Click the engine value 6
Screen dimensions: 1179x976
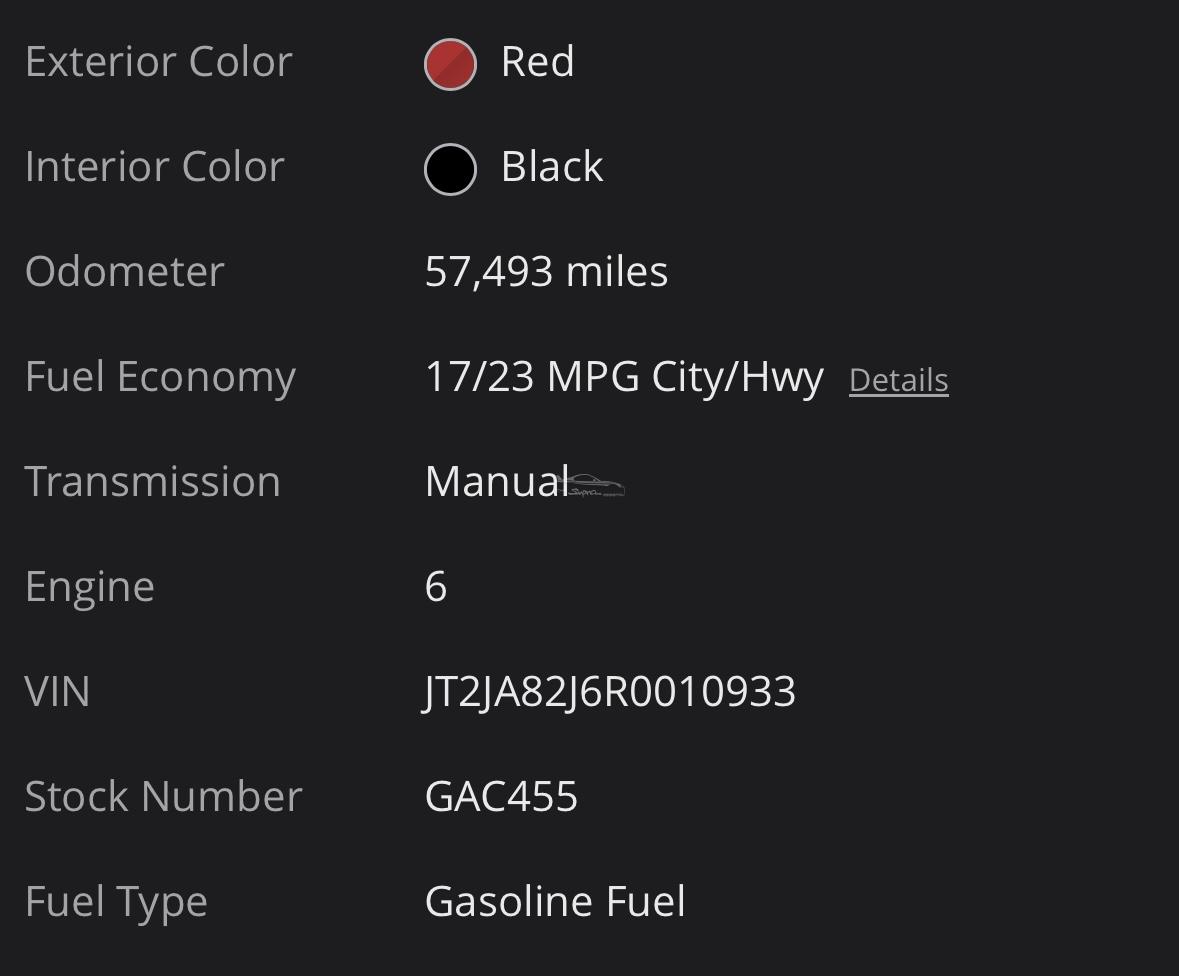click(x=436, y=587)
